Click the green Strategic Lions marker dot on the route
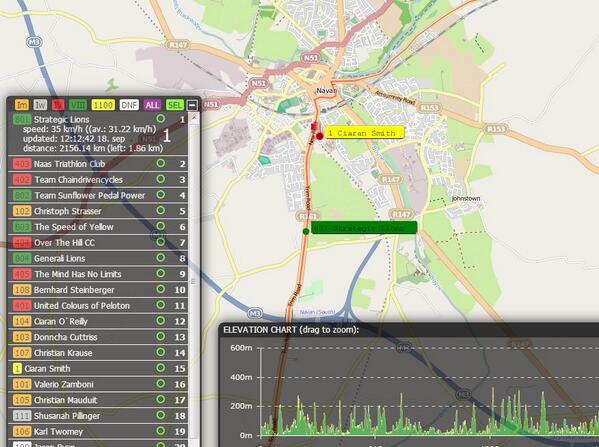599x447 pixels. tap(306, 231)
